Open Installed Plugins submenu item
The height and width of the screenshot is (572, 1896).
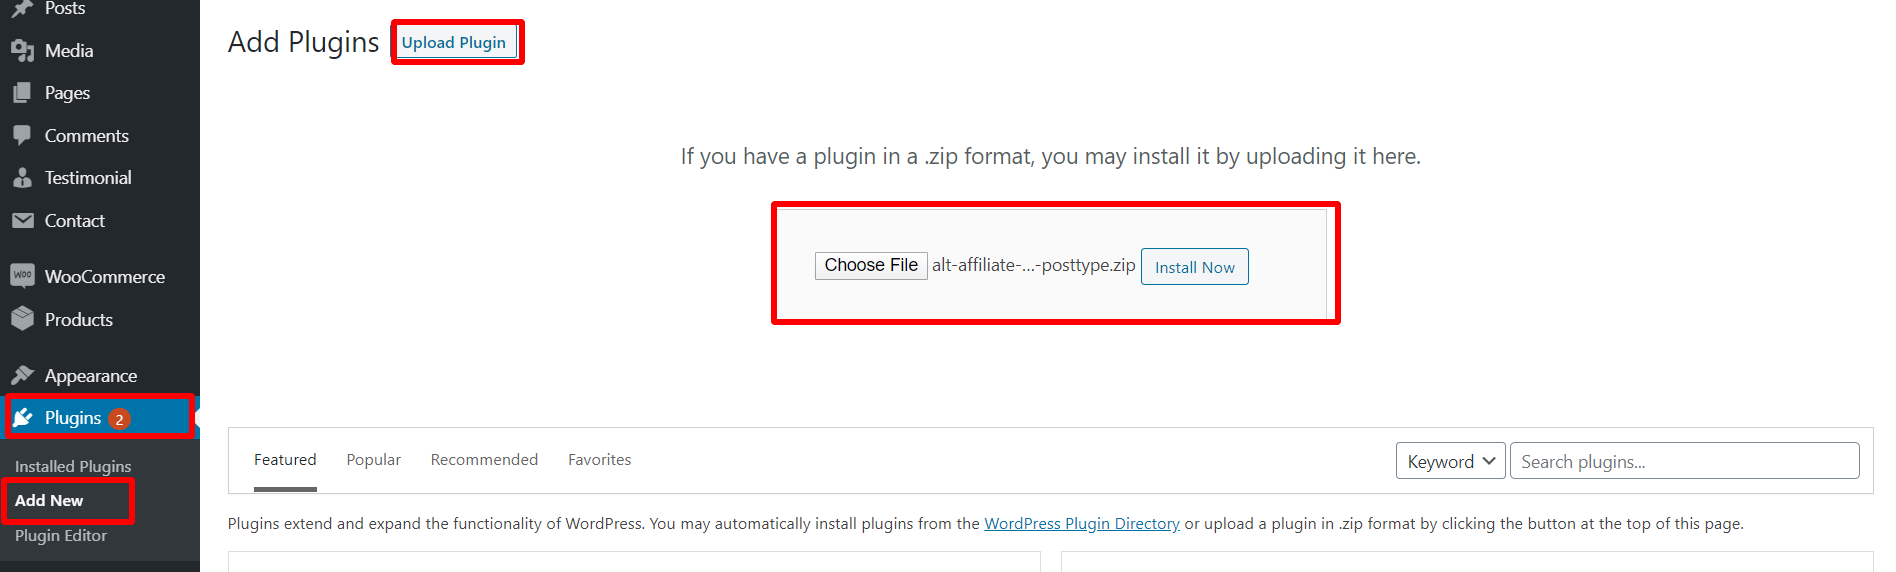pyautogui.click(x=73, y=466)
